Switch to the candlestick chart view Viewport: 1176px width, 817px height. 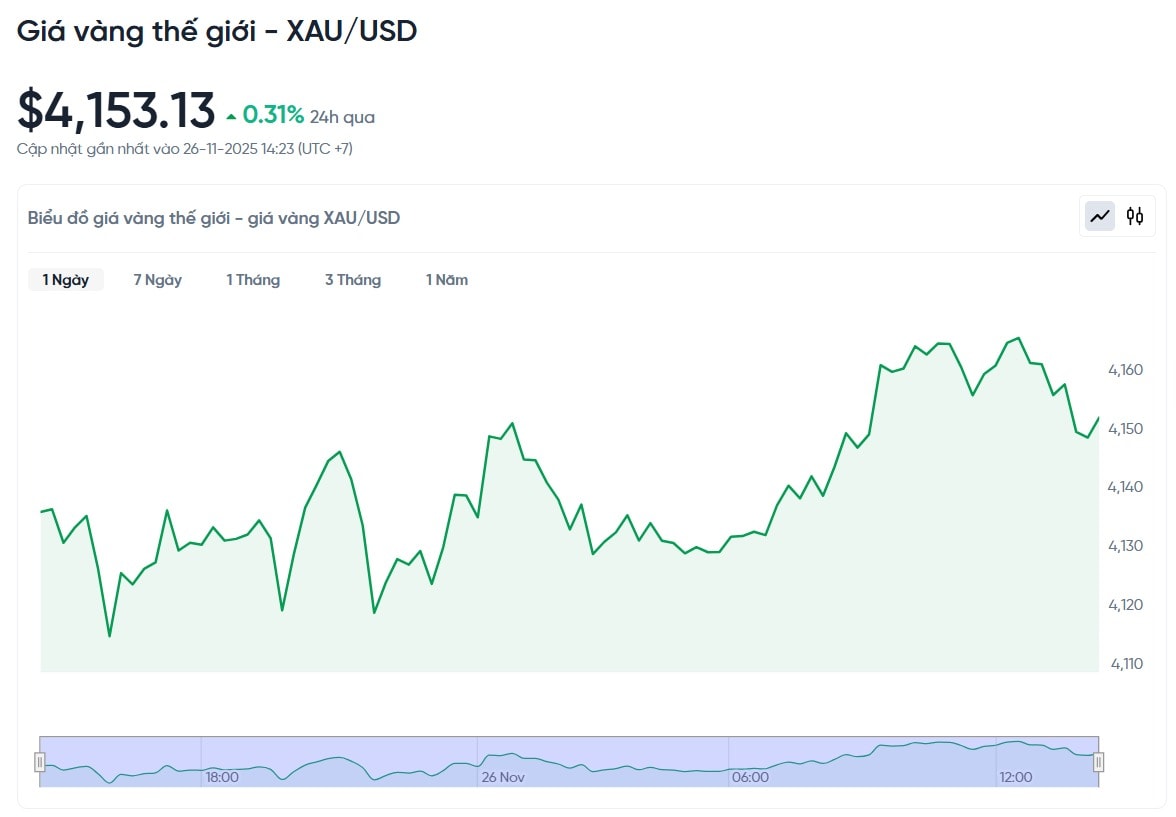pos(1135,216)
